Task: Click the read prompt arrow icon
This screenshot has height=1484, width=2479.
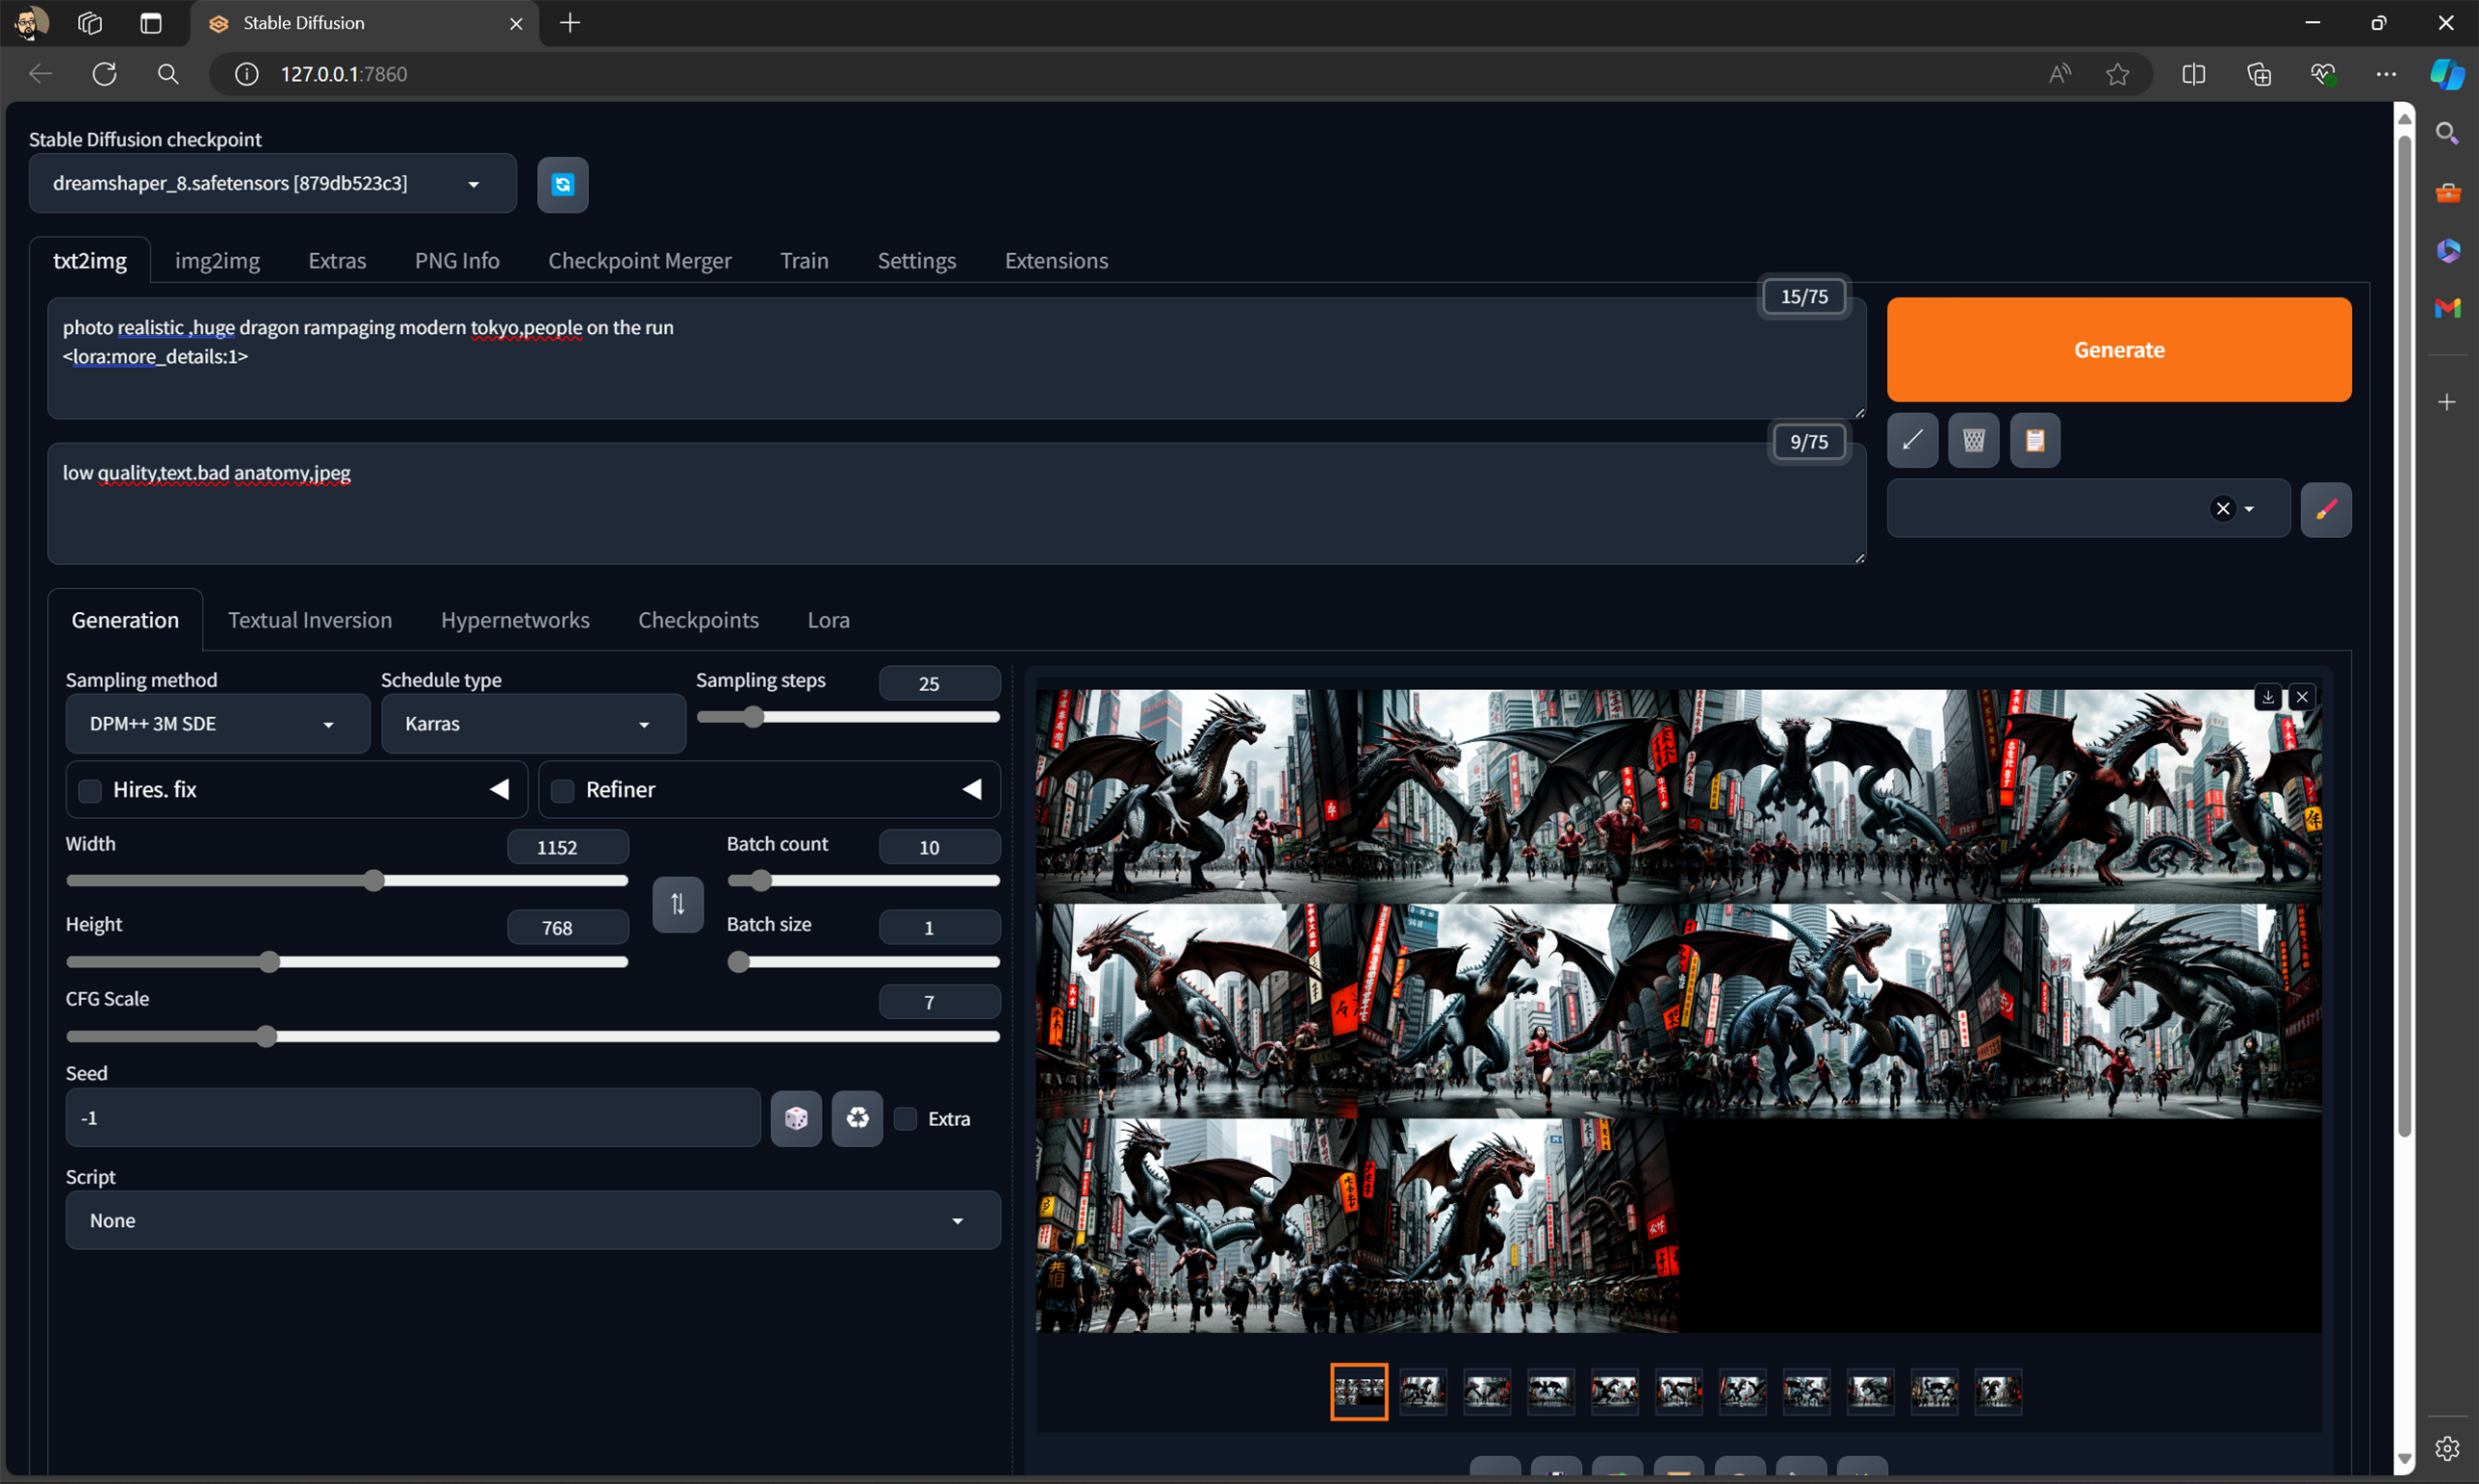Action: click(1912, 440)
